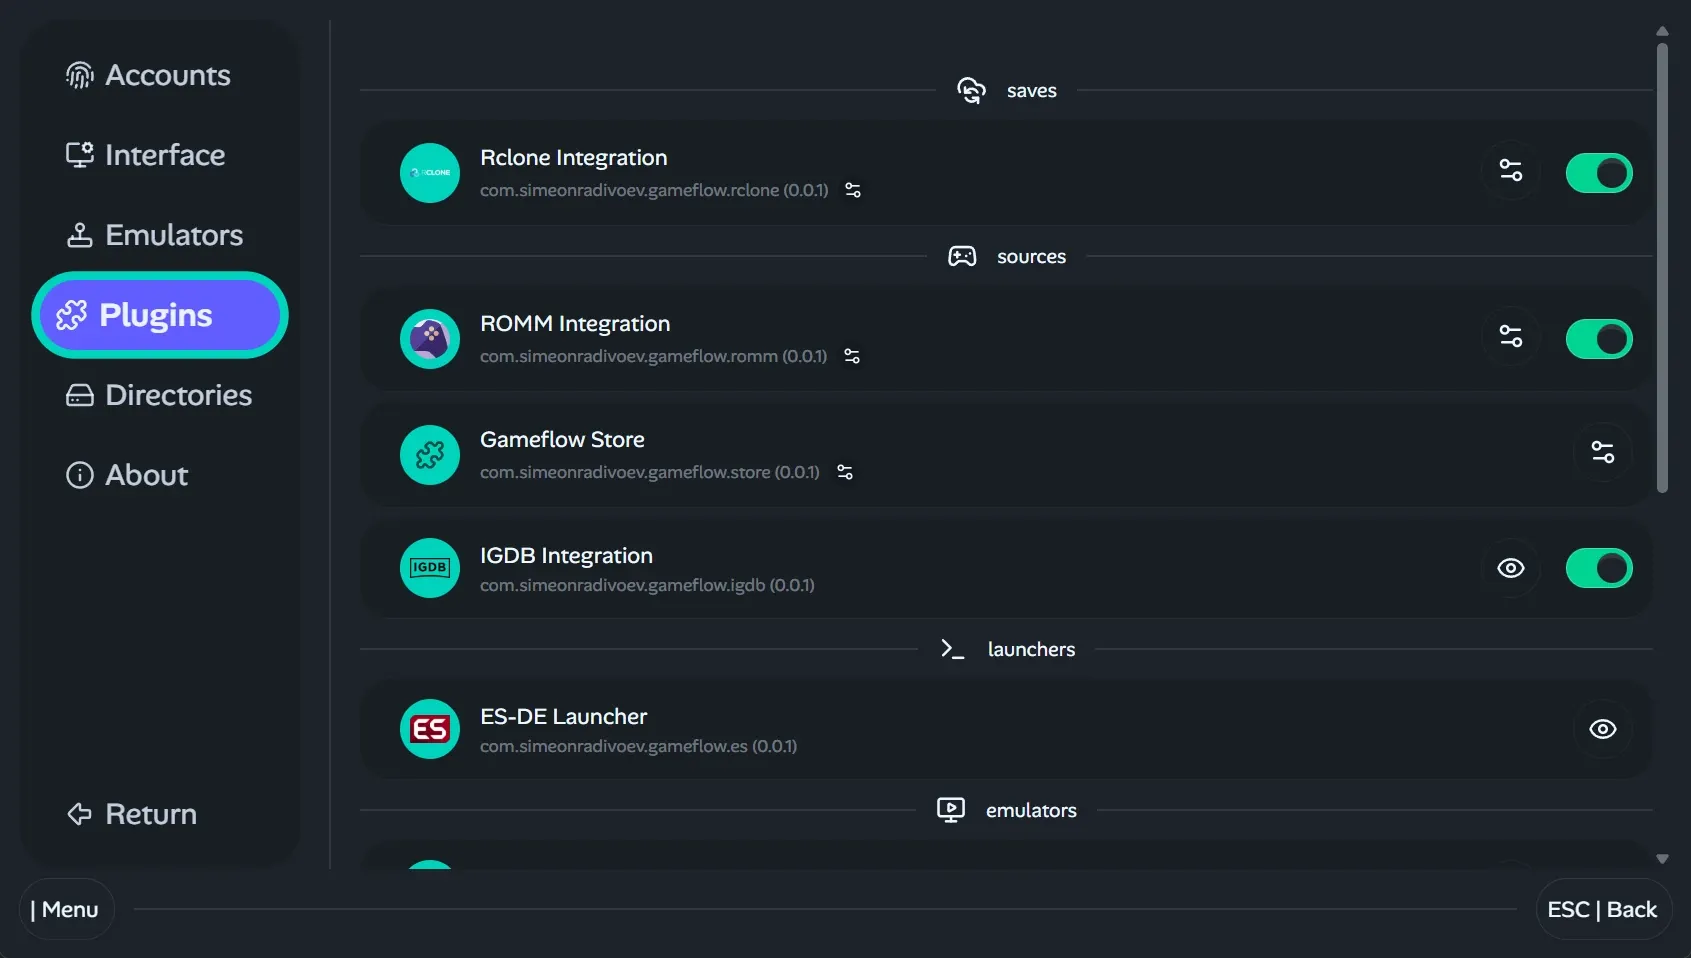Disable the Rclone Integration toggle
This screenshot has width=1691, height=958.
[1599, 173]
